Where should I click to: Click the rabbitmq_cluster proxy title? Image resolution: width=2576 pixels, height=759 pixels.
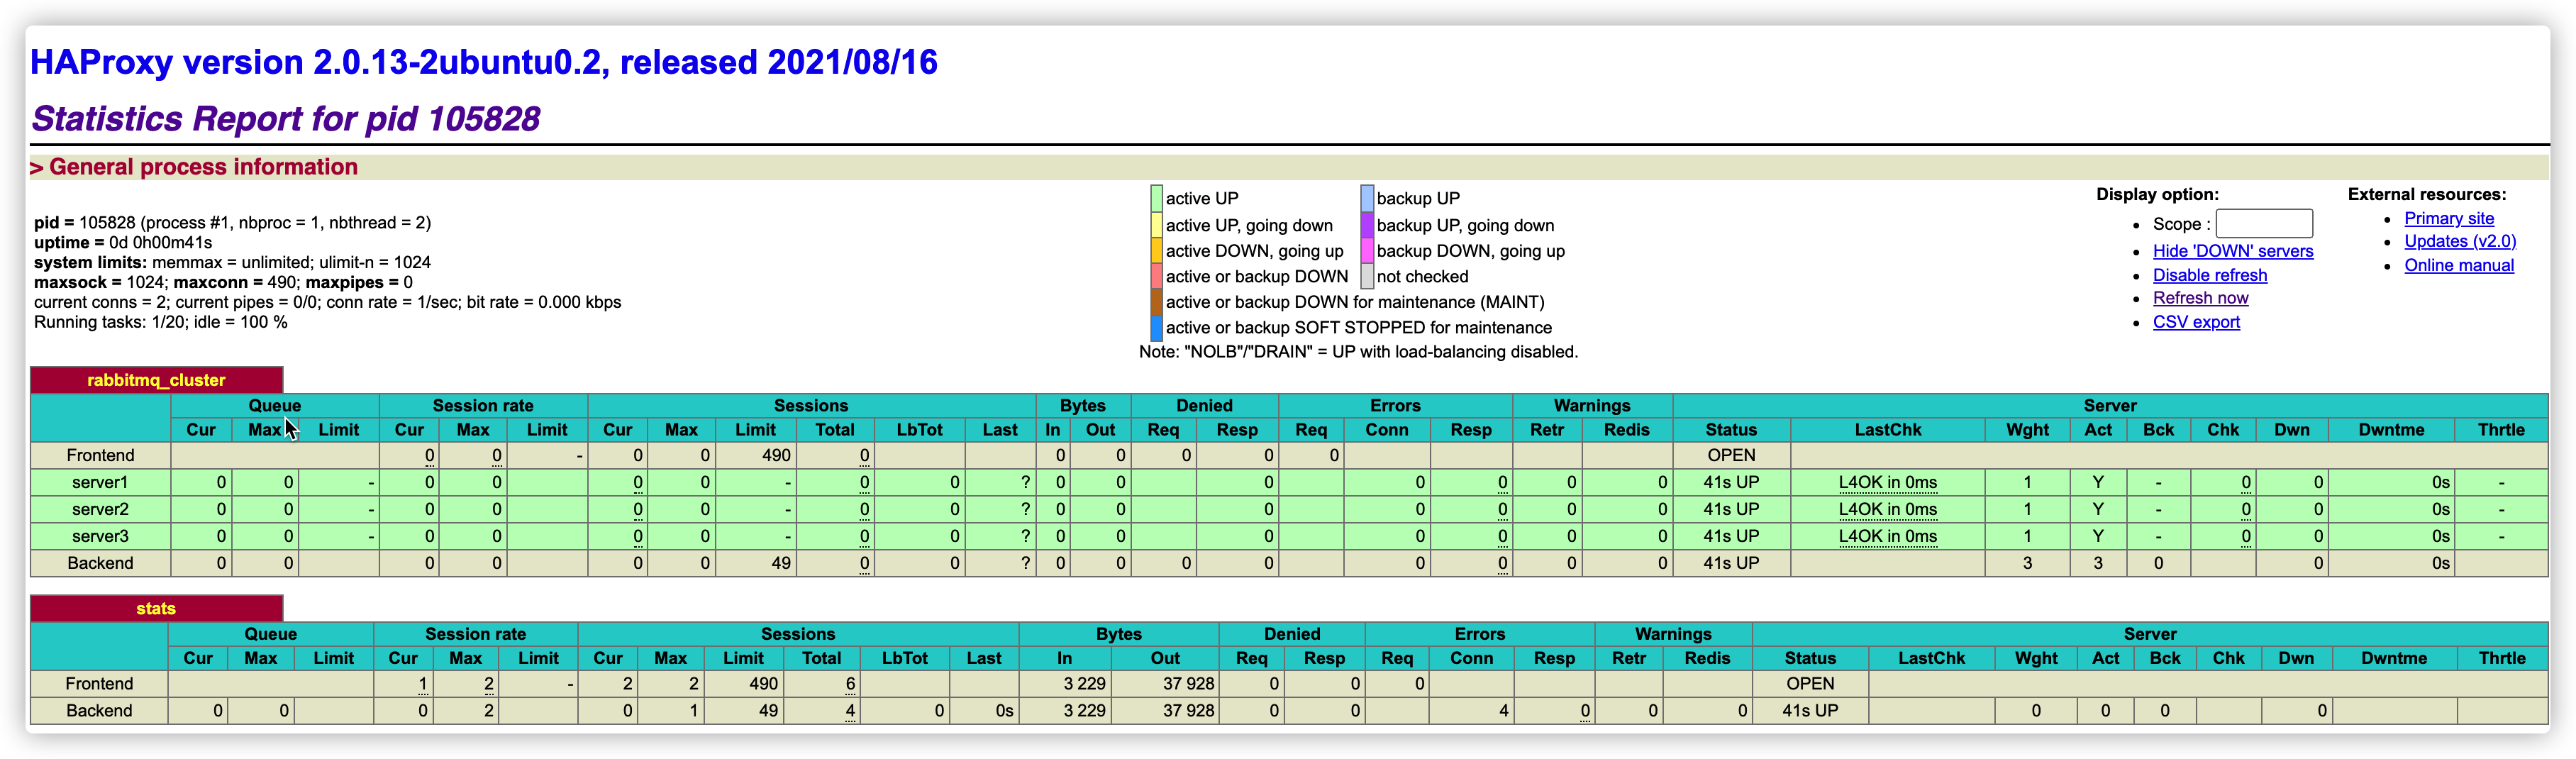pyautogui.click(x=156, y=380)
